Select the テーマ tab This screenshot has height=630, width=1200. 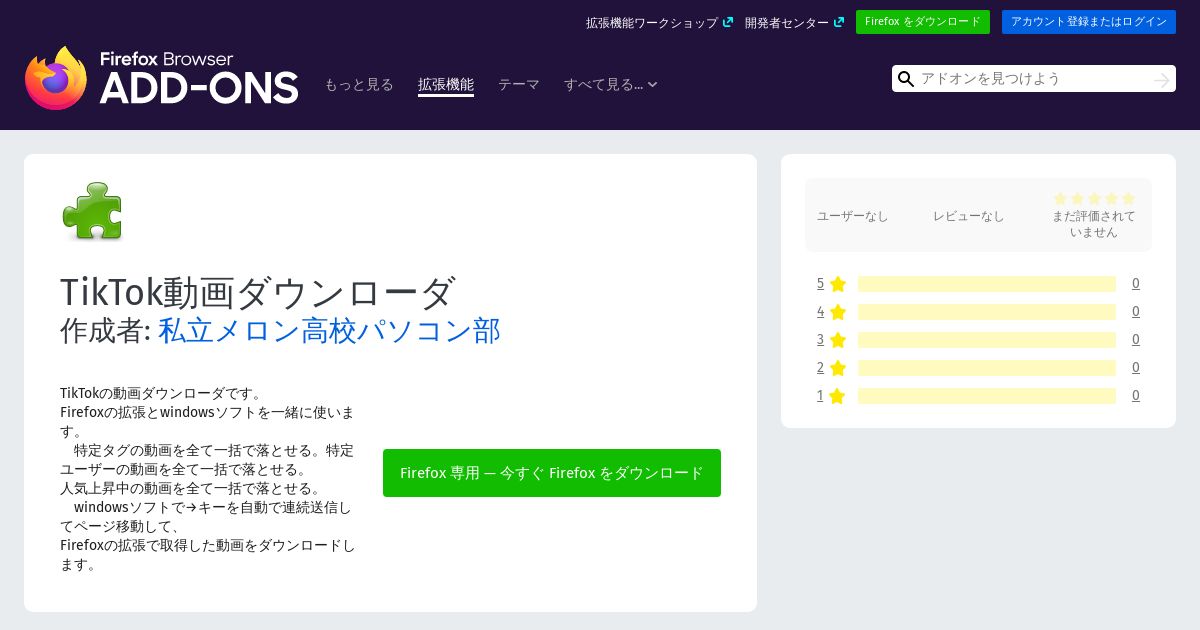click(x=519, y=85)
